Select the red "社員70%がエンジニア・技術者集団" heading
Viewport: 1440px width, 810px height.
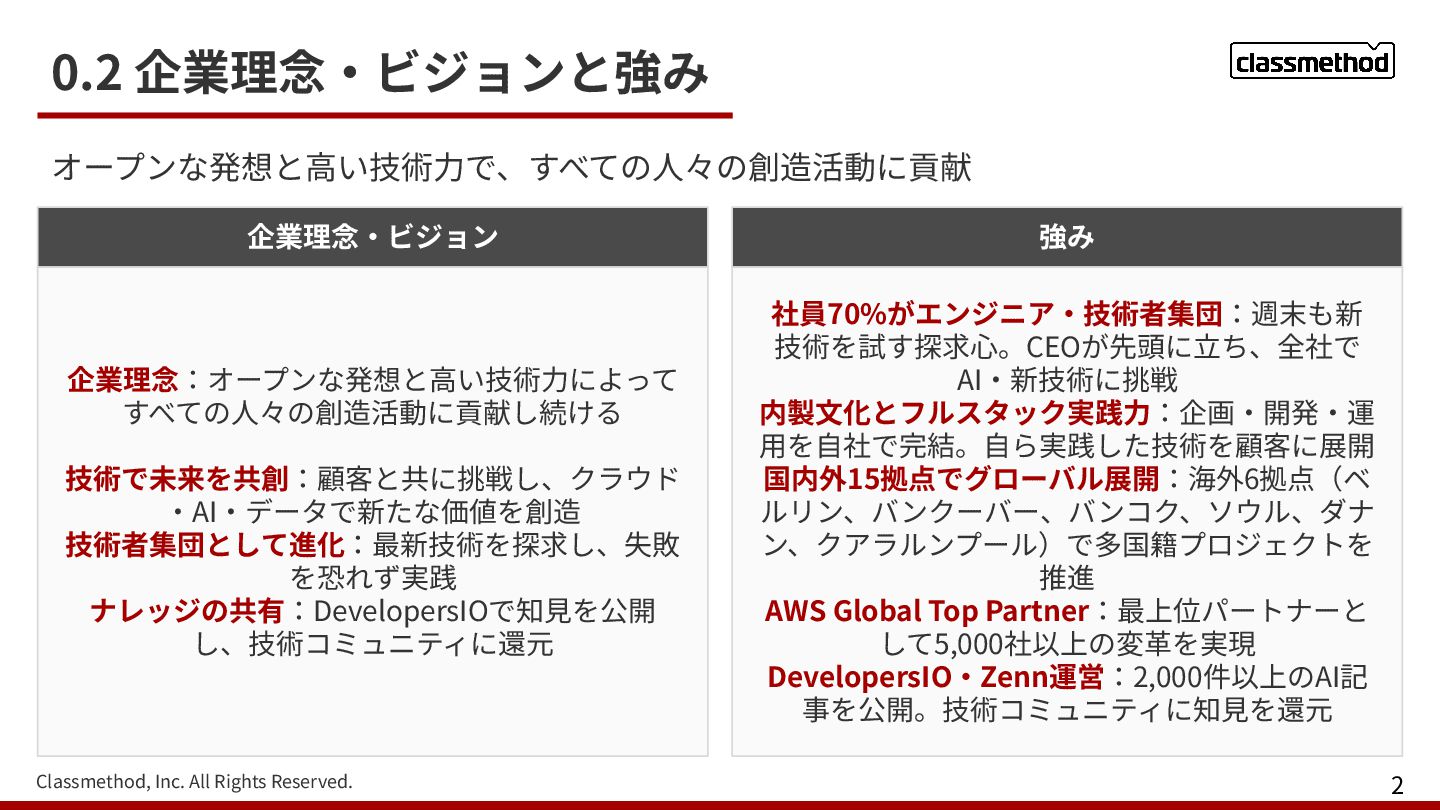(997, 314)
